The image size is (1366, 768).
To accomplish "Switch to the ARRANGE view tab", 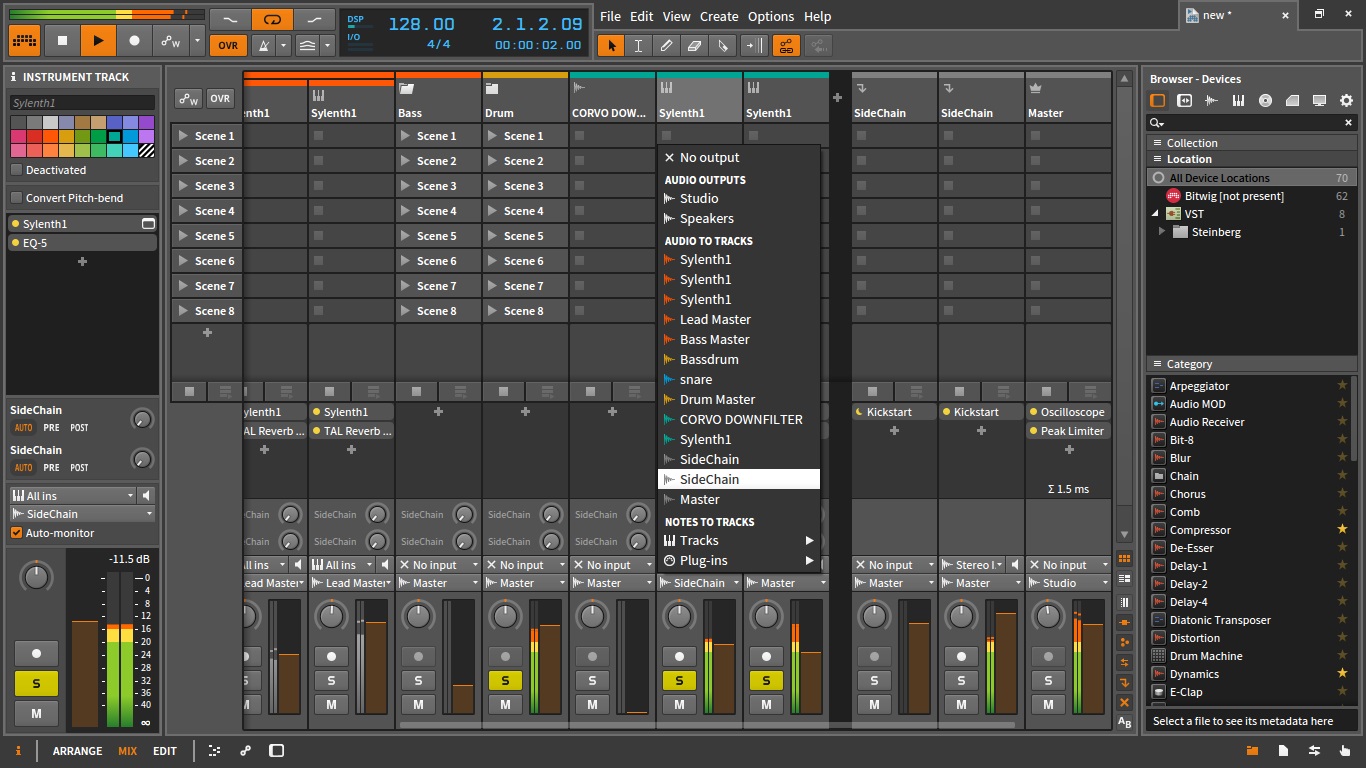I will [77, 751].
